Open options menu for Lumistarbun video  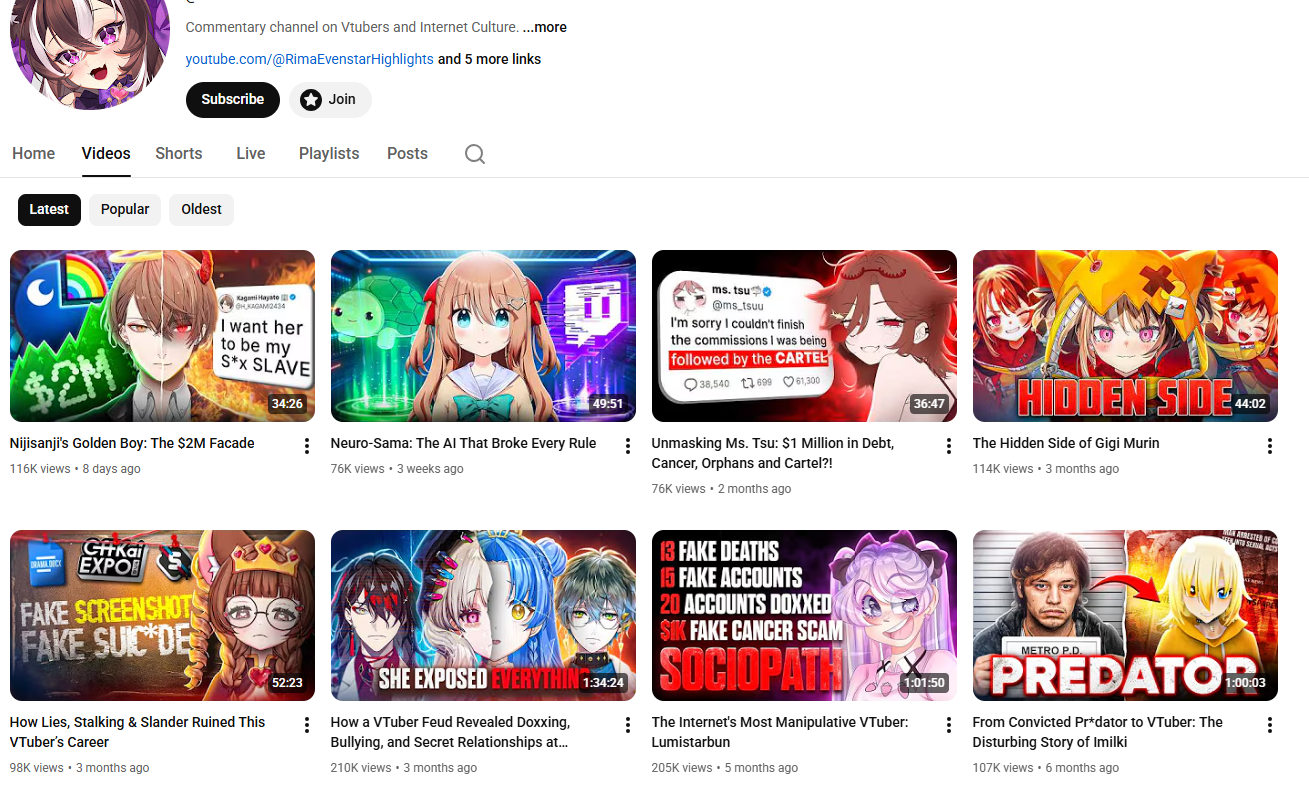949,725
